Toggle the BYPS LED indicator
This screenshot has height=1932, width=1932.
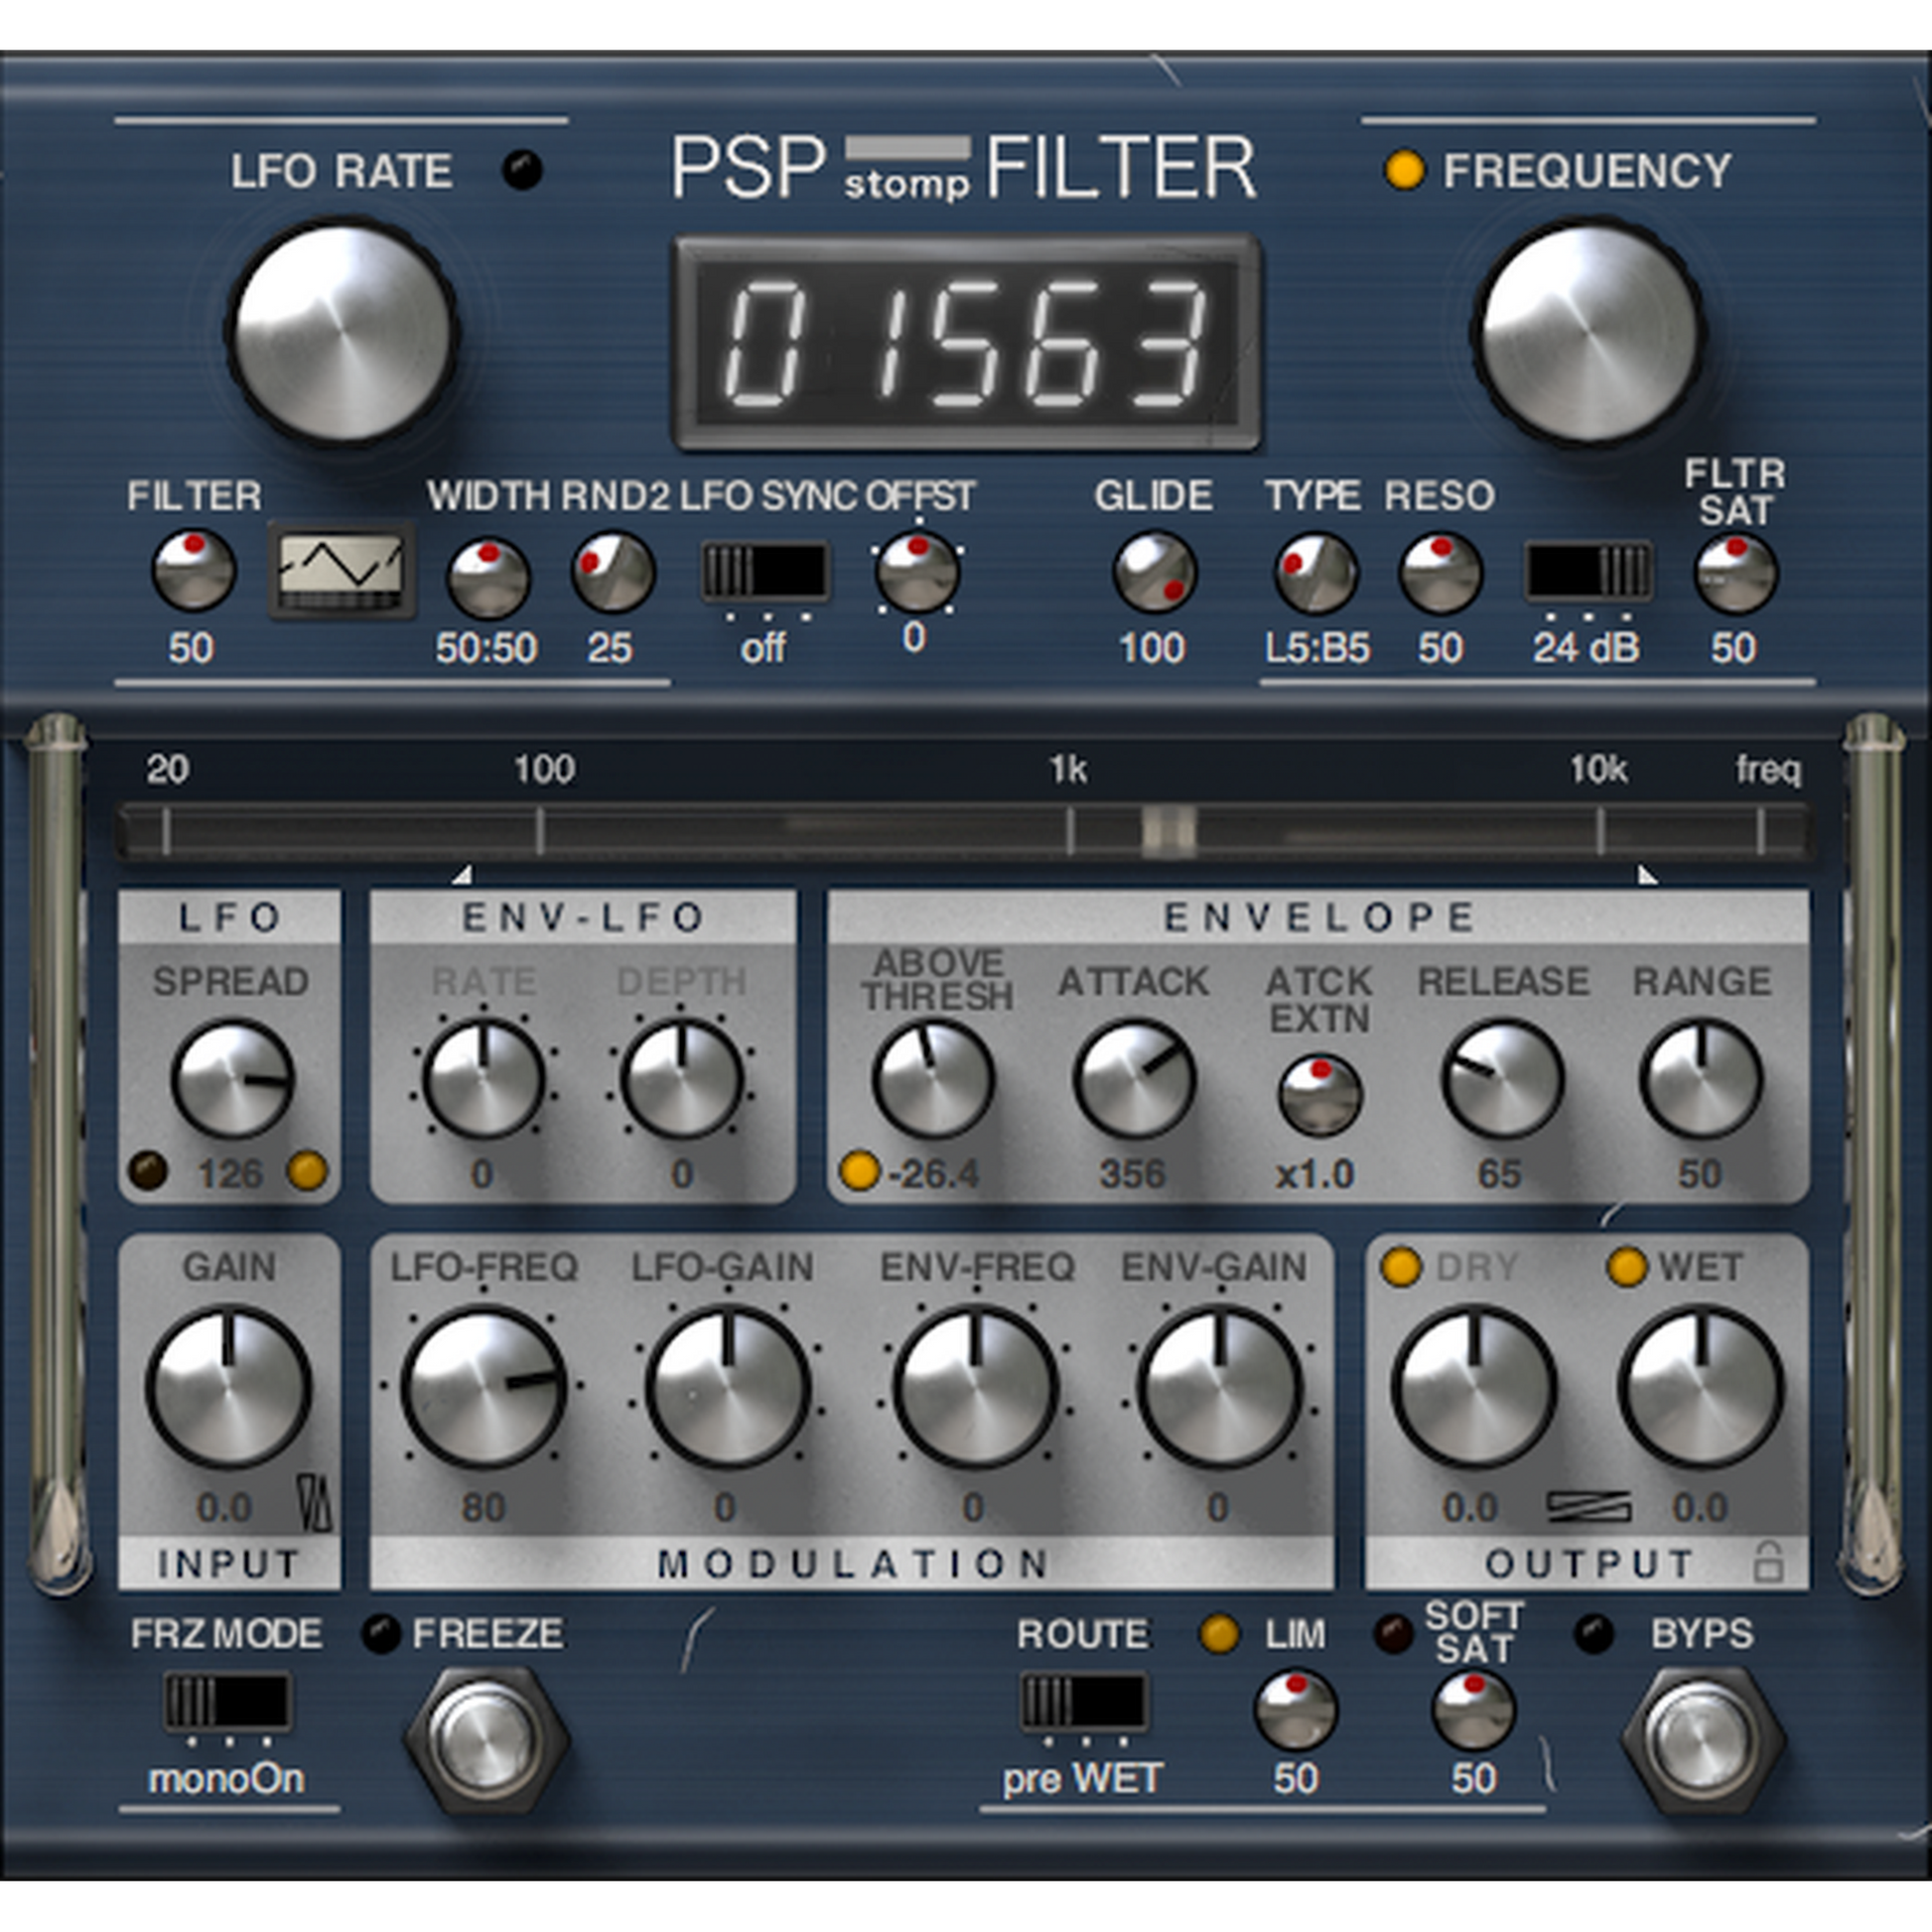click(1594, 1634)
